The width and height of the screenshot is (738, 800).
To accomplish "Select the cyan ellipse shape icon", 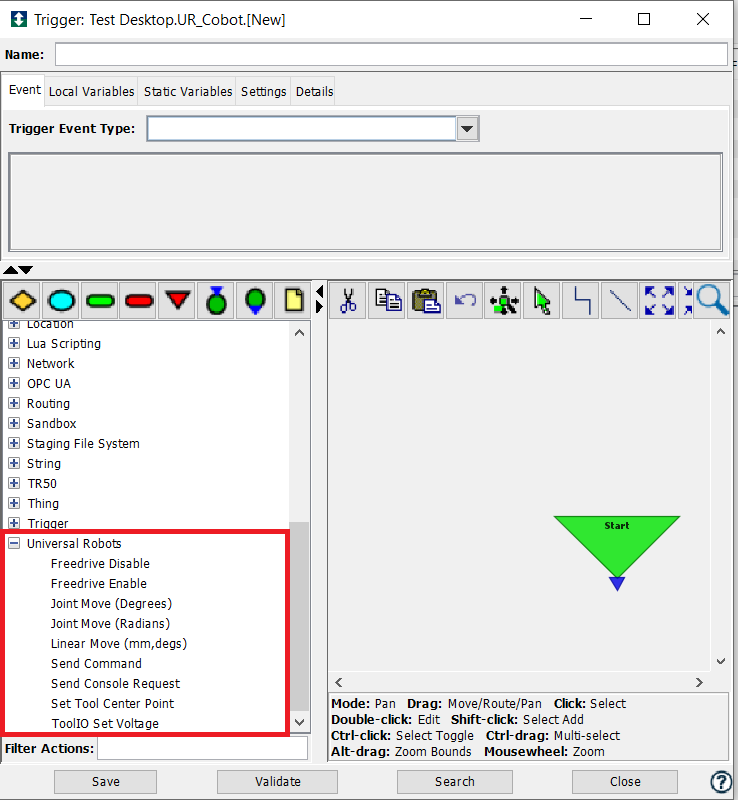I will tap(62, 300).
